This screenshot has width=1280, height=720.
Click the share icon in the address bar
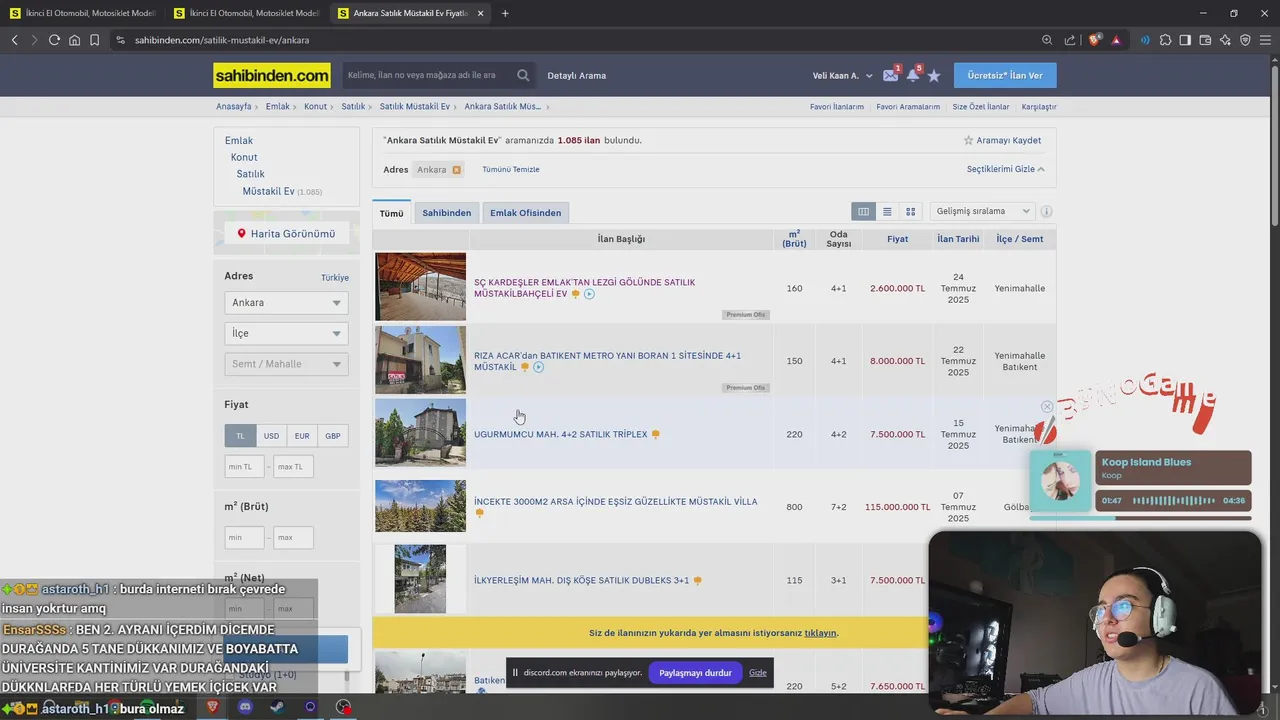[x=1070, y=40]
